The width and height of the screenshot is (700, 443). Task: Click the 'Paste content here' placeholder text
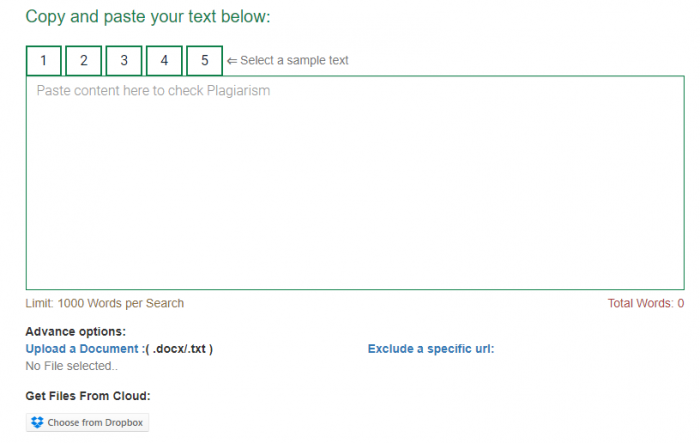pos(153,91)
